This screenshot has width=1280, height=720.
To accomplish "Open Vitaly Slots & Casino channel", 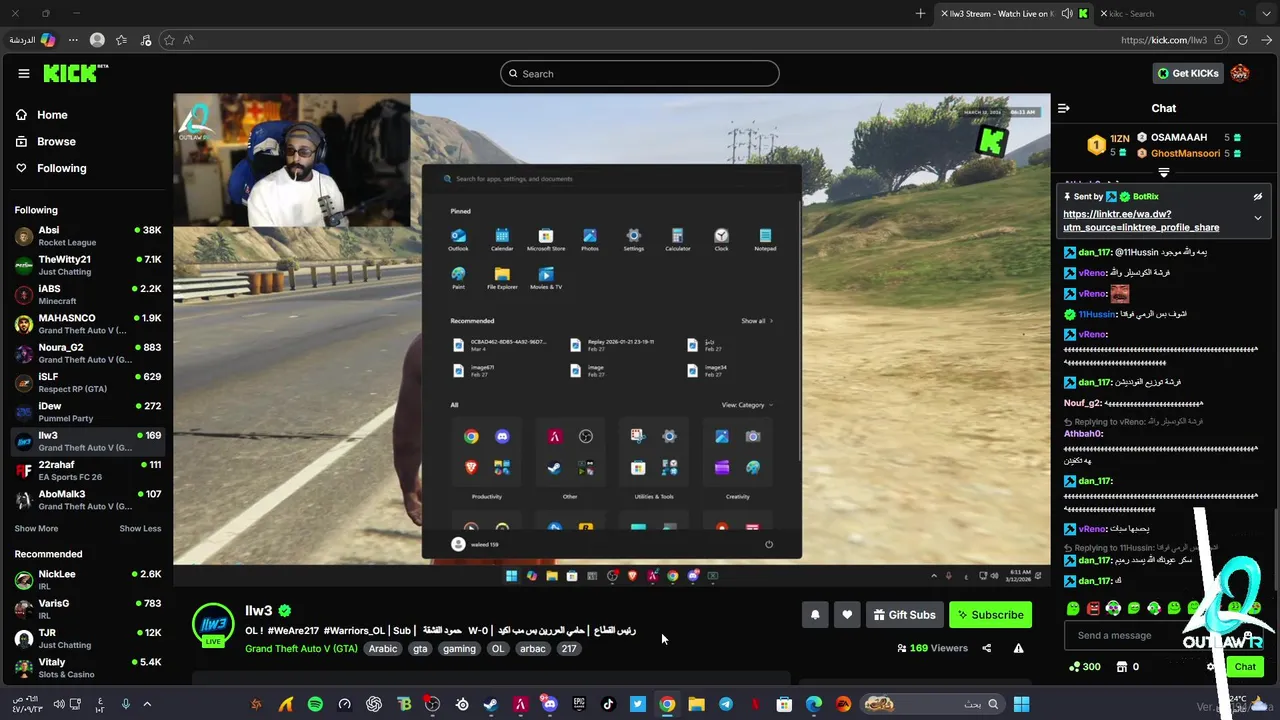I will (87, 668).
